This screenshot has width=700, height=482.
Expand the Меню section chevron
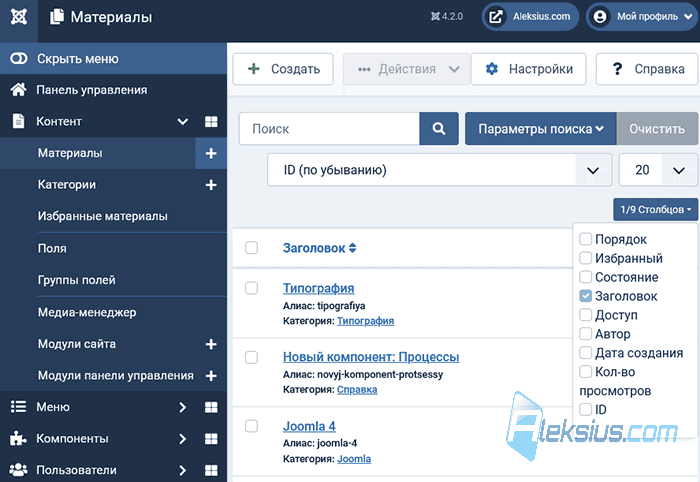pos(183,407)
